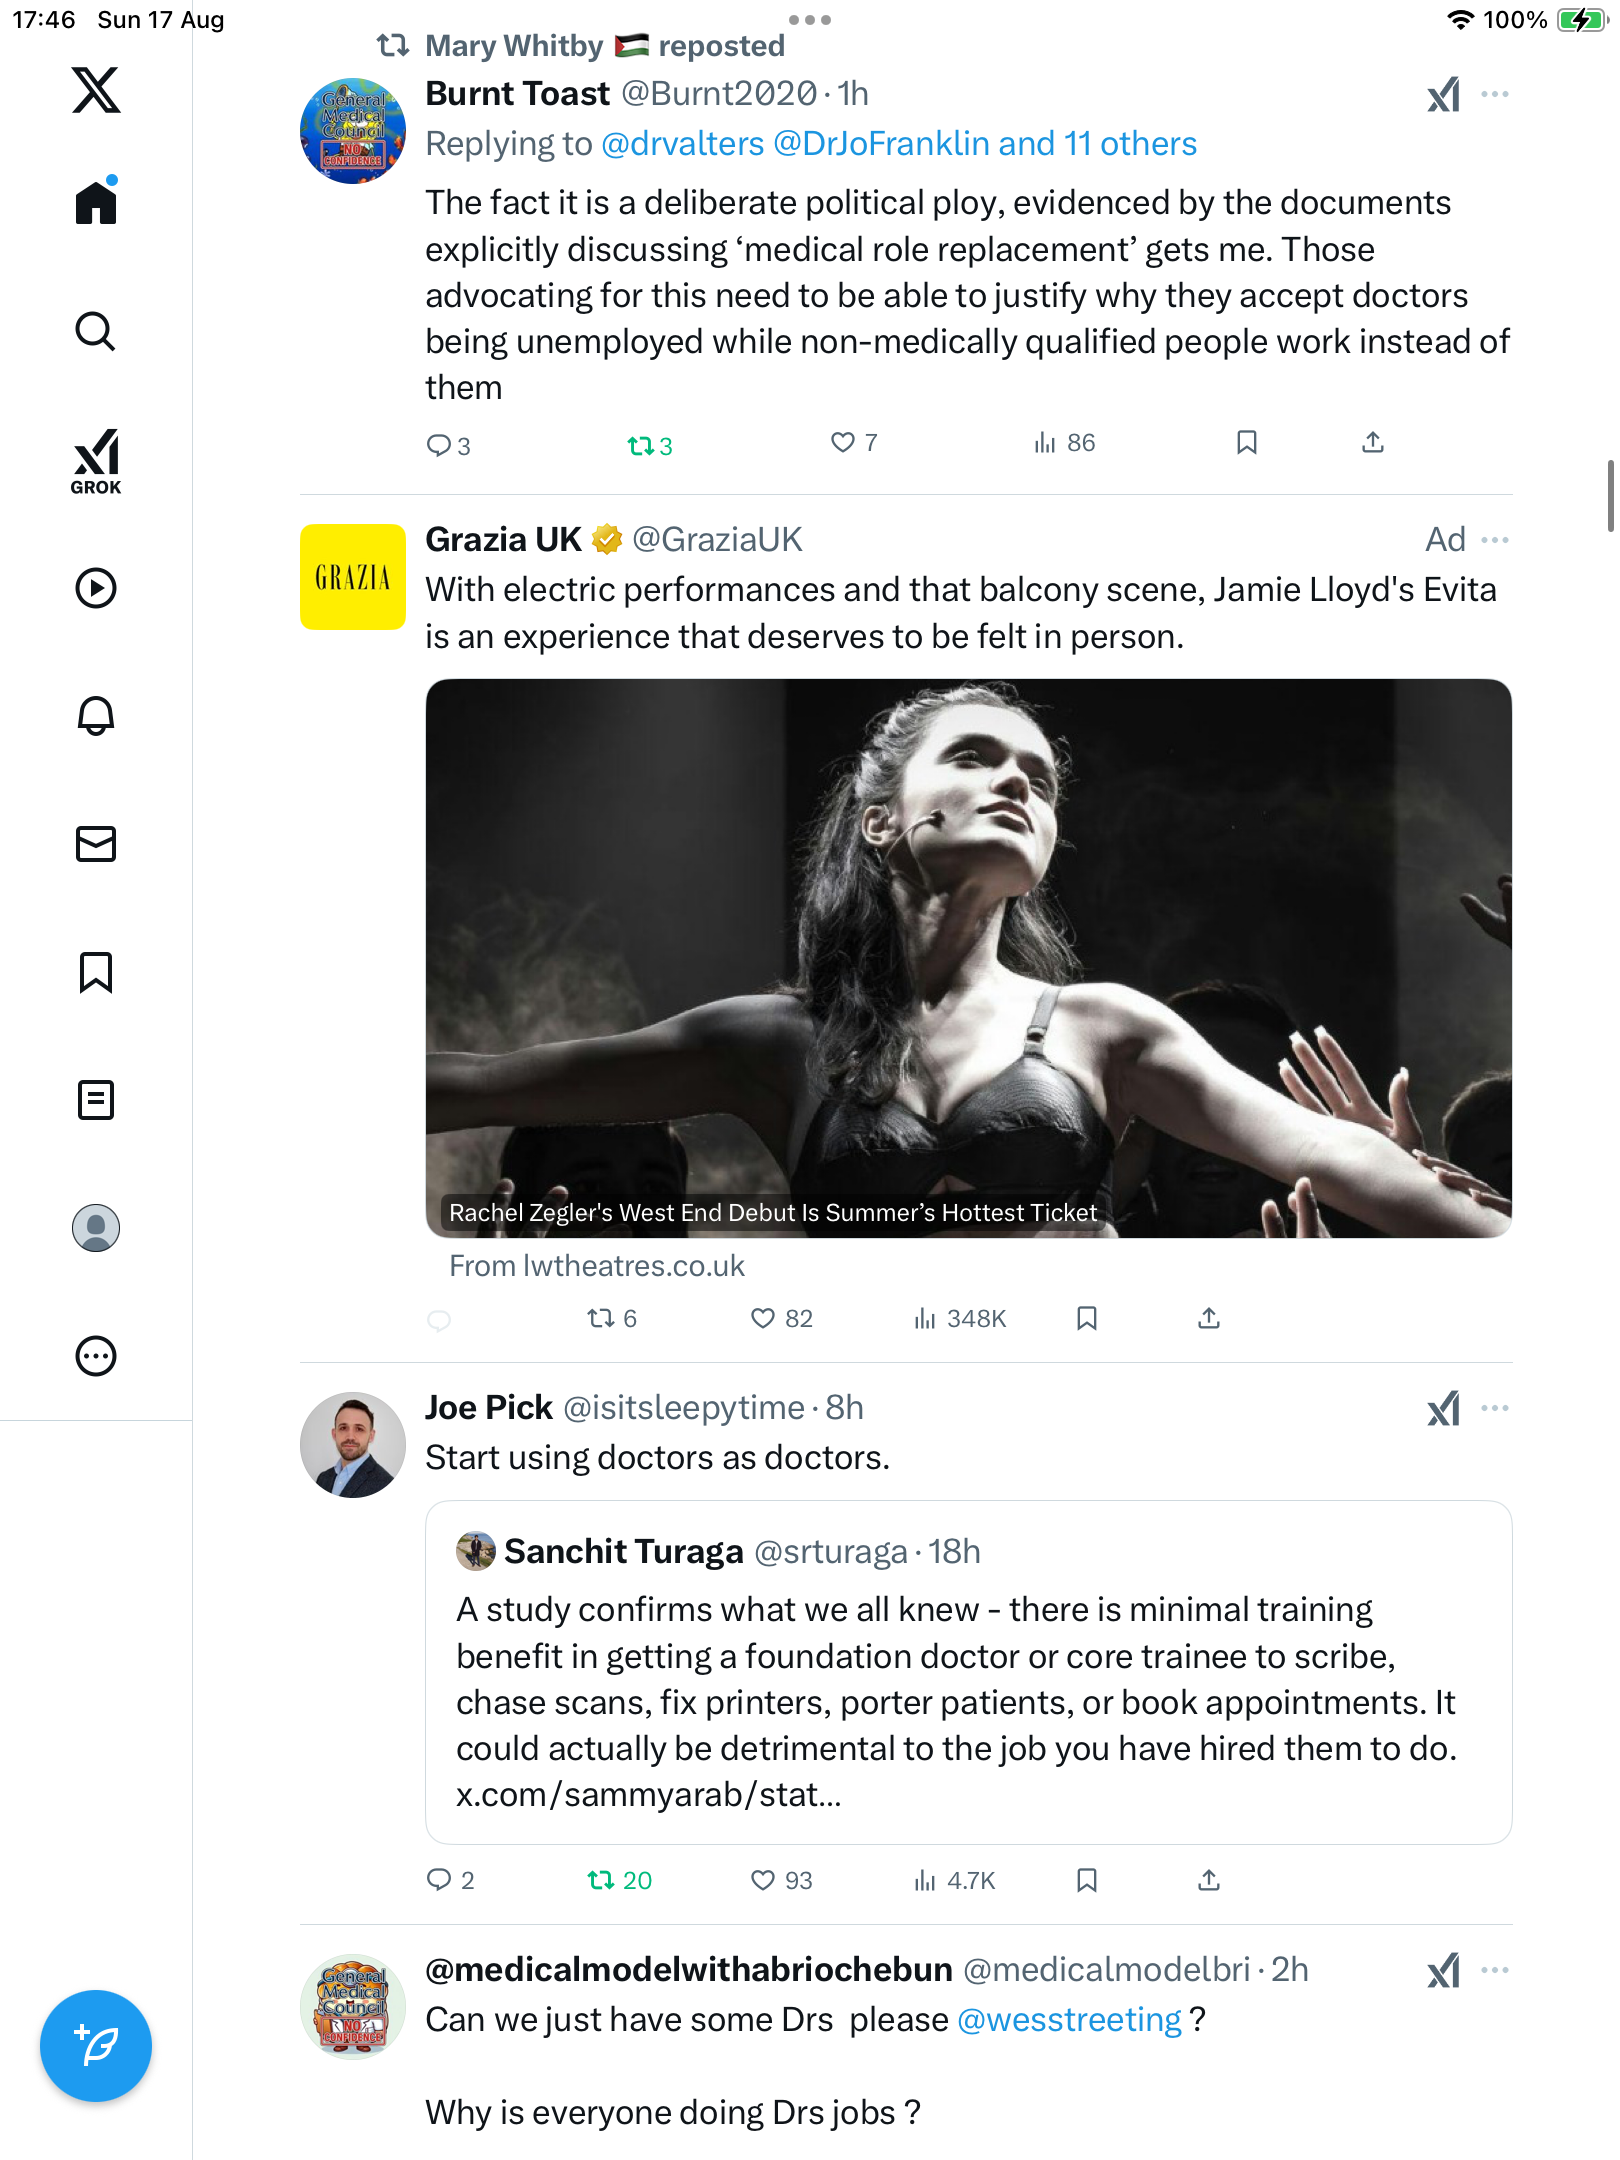Bookmark the Grazia UK ad post

[1087, 1318]
